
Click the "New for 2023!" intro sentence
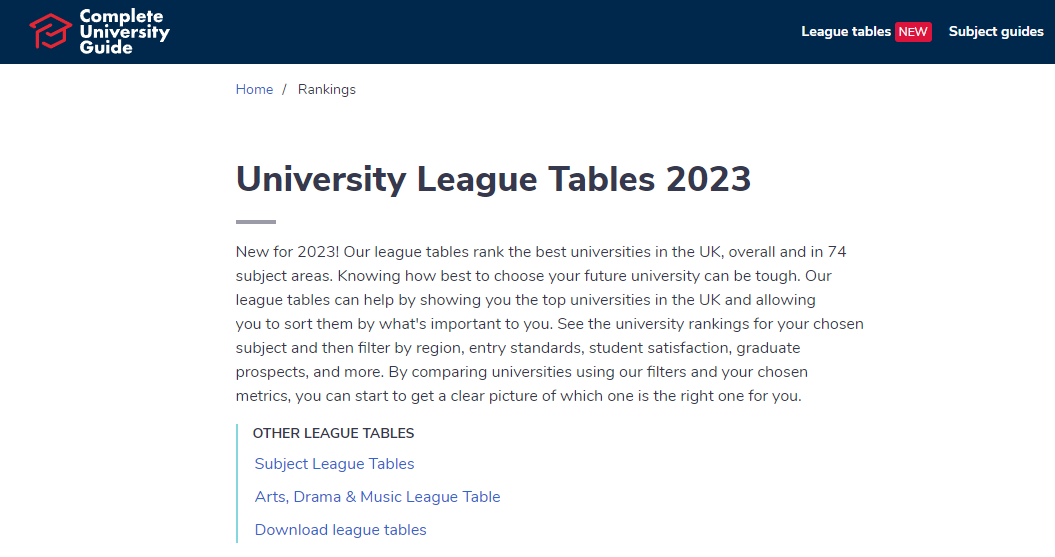pyautogui.click(x=287, y=252)
